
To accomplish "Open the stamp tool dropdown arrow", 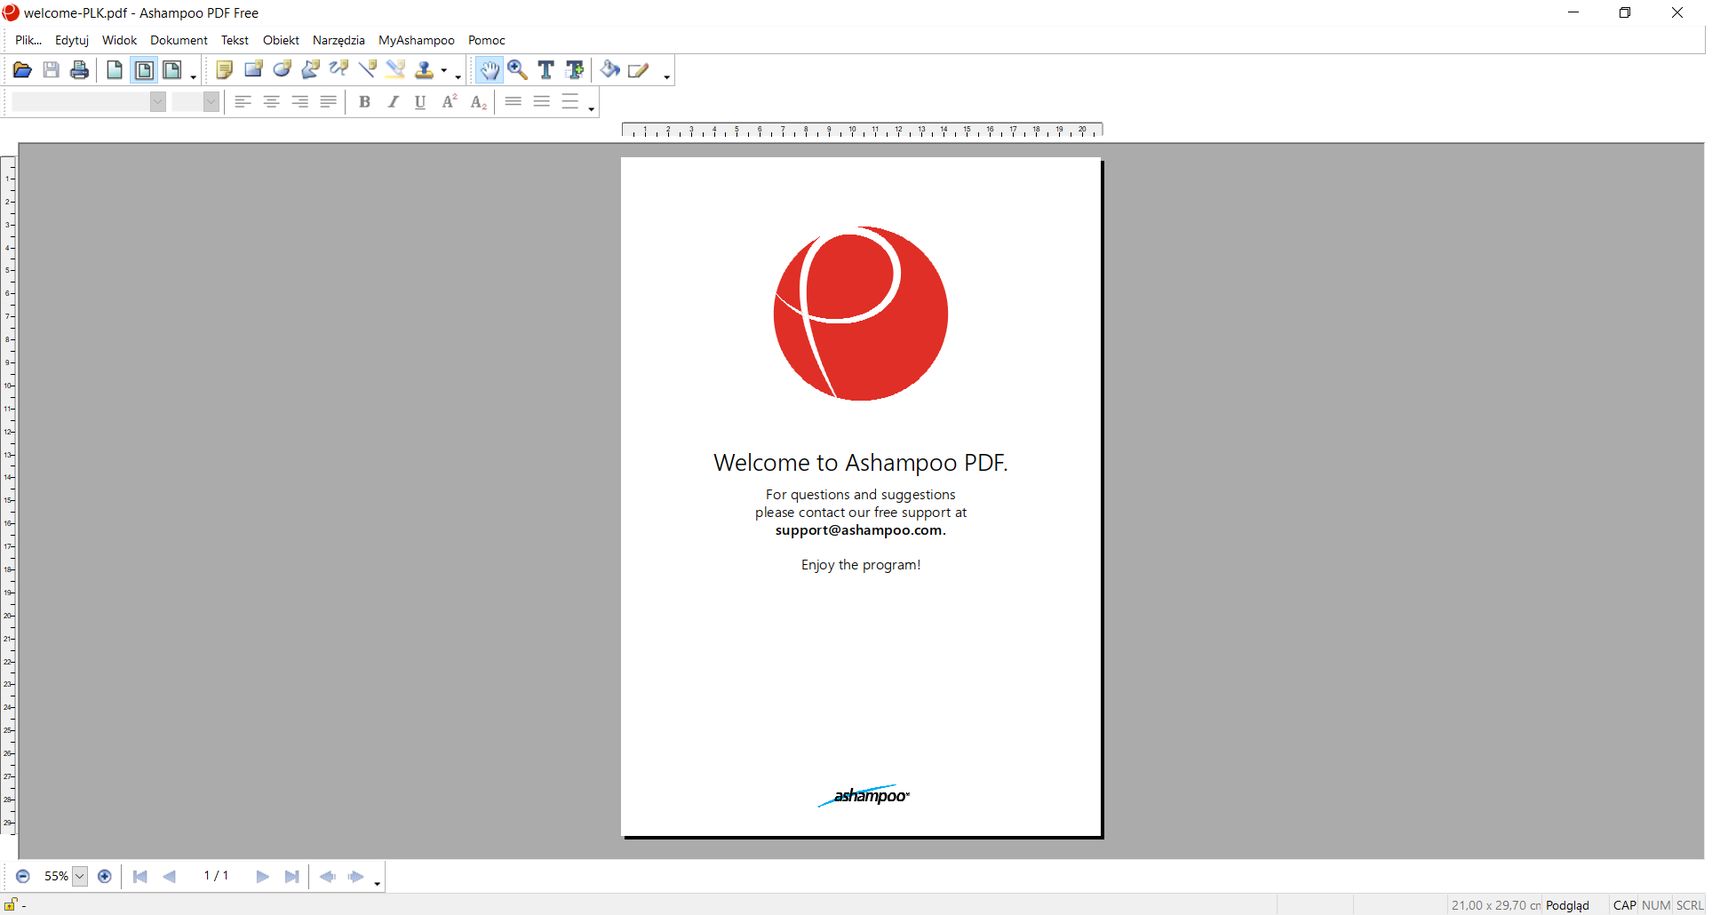I will [x=444, y=71].
